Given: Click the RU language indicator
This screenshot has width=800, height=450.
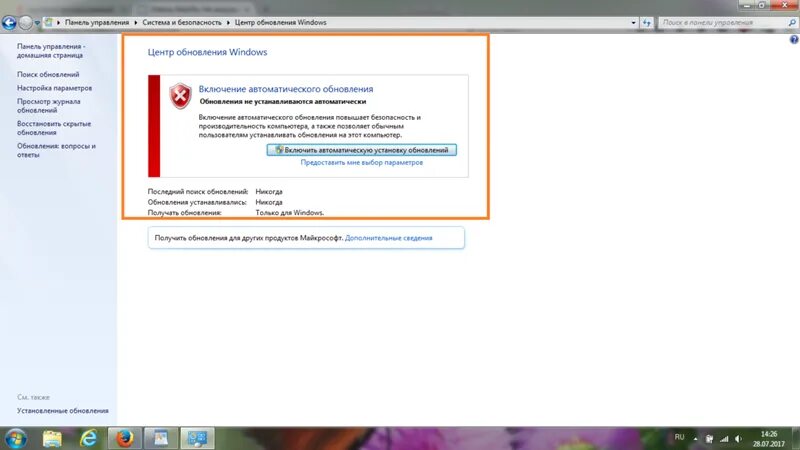Looking at the screenshot, I should pos(679,437).
